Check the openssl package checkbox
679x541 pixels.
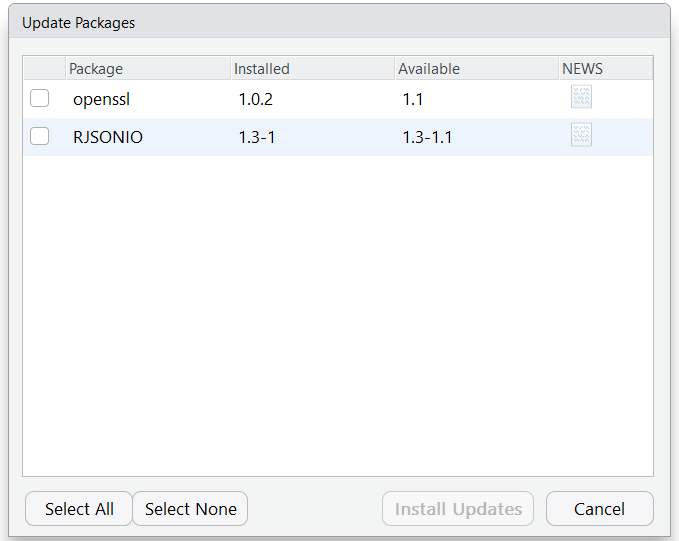40,98
